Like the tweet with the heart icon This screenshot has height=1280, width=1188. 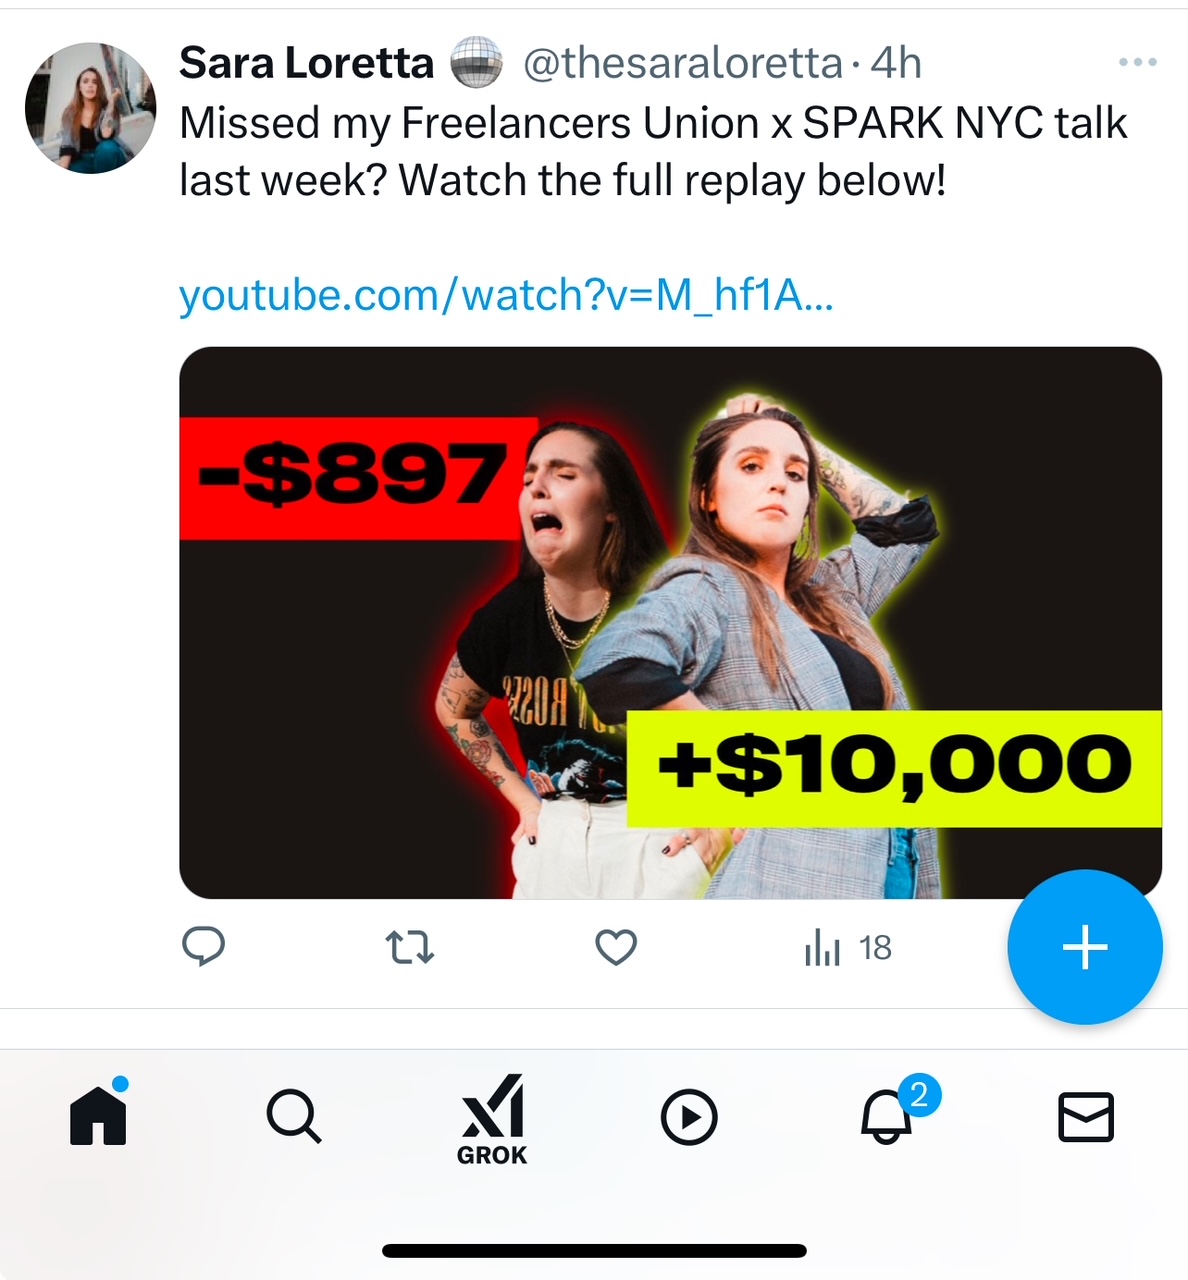point(616,946)
